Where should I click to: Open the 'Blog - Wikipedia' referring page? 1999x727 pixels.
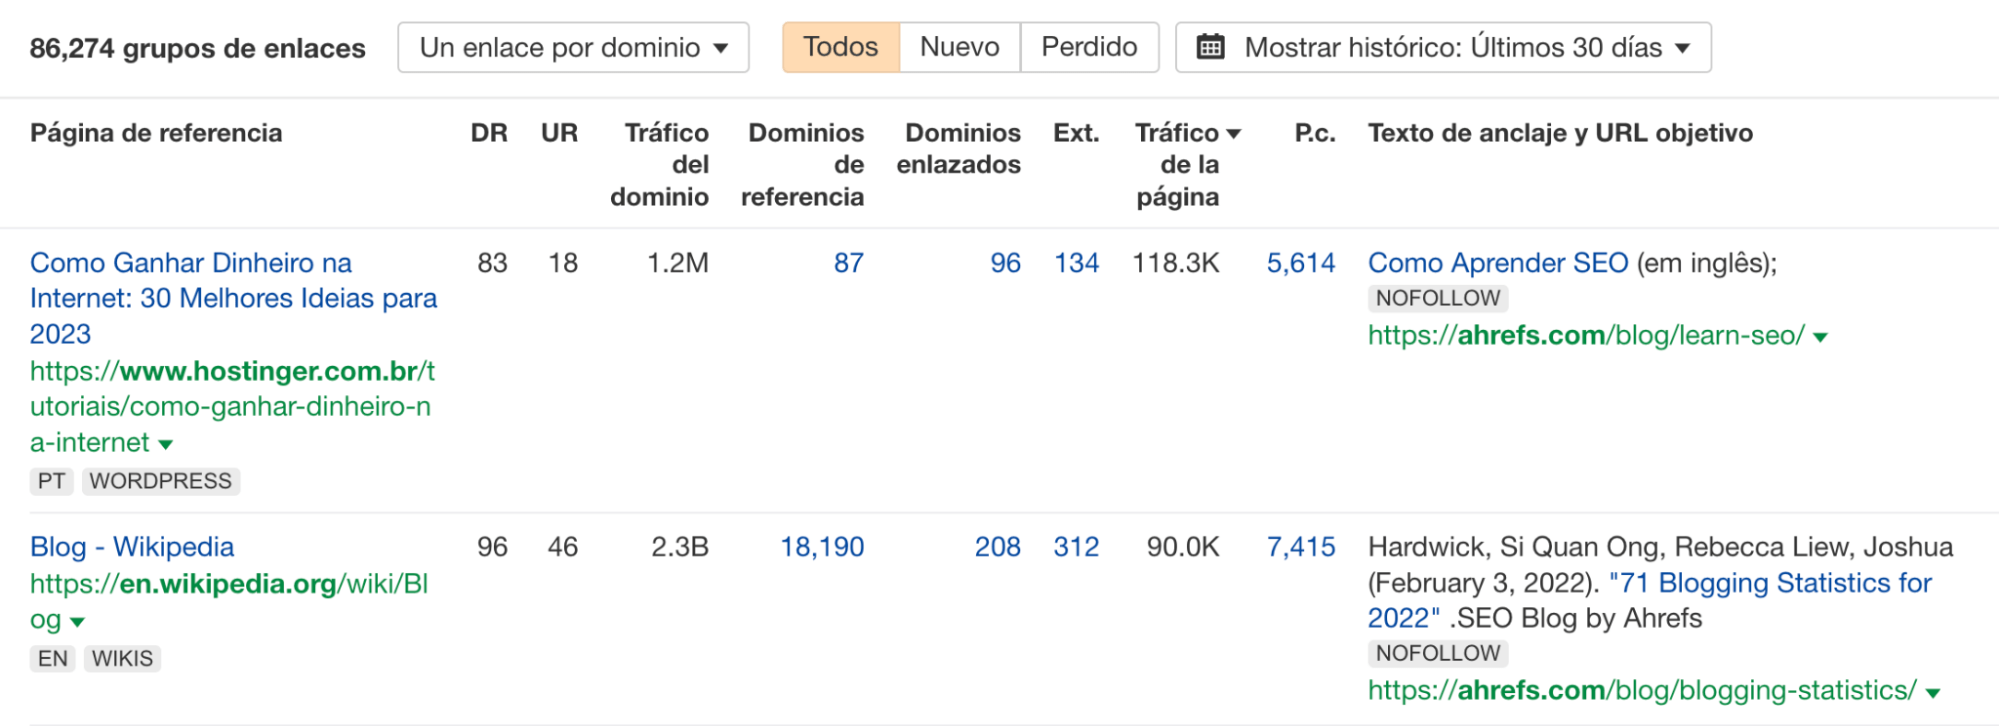pyautogui.click(x=131, y=547)
